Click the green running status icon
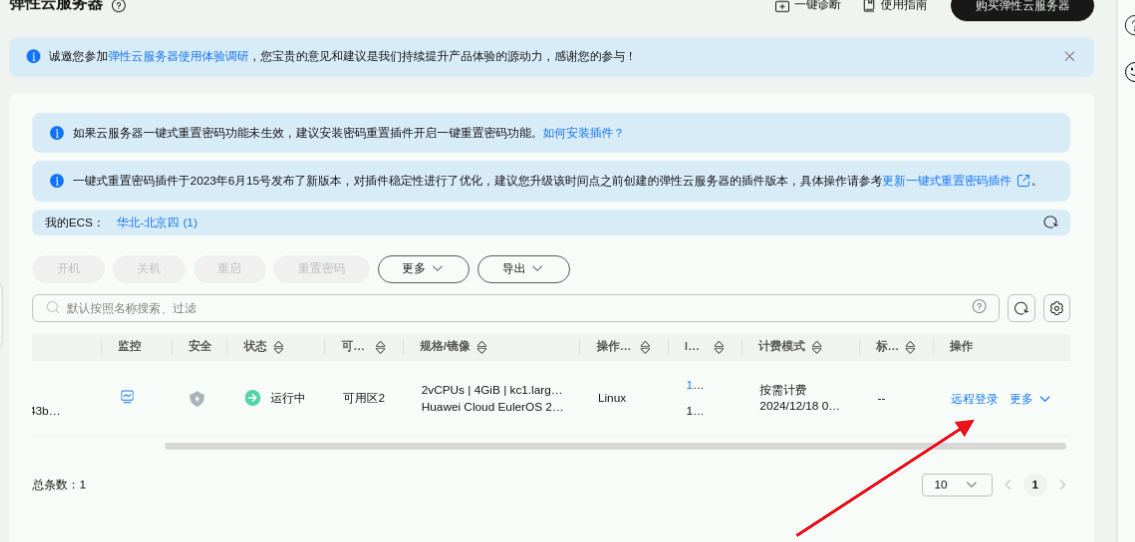 252,398
